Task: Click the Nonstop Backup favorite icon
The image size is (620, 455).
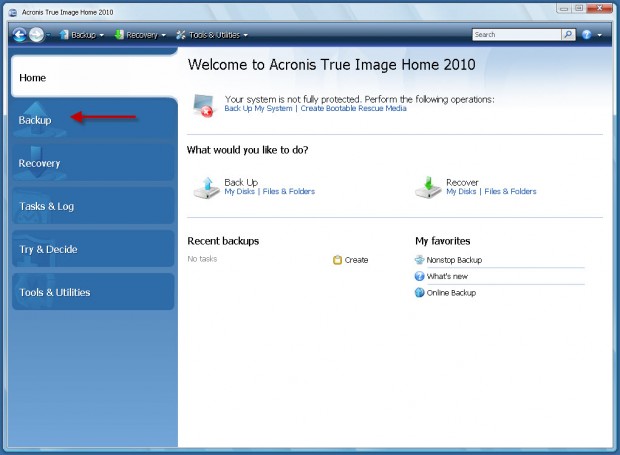Action: click(x=420, y=260)
